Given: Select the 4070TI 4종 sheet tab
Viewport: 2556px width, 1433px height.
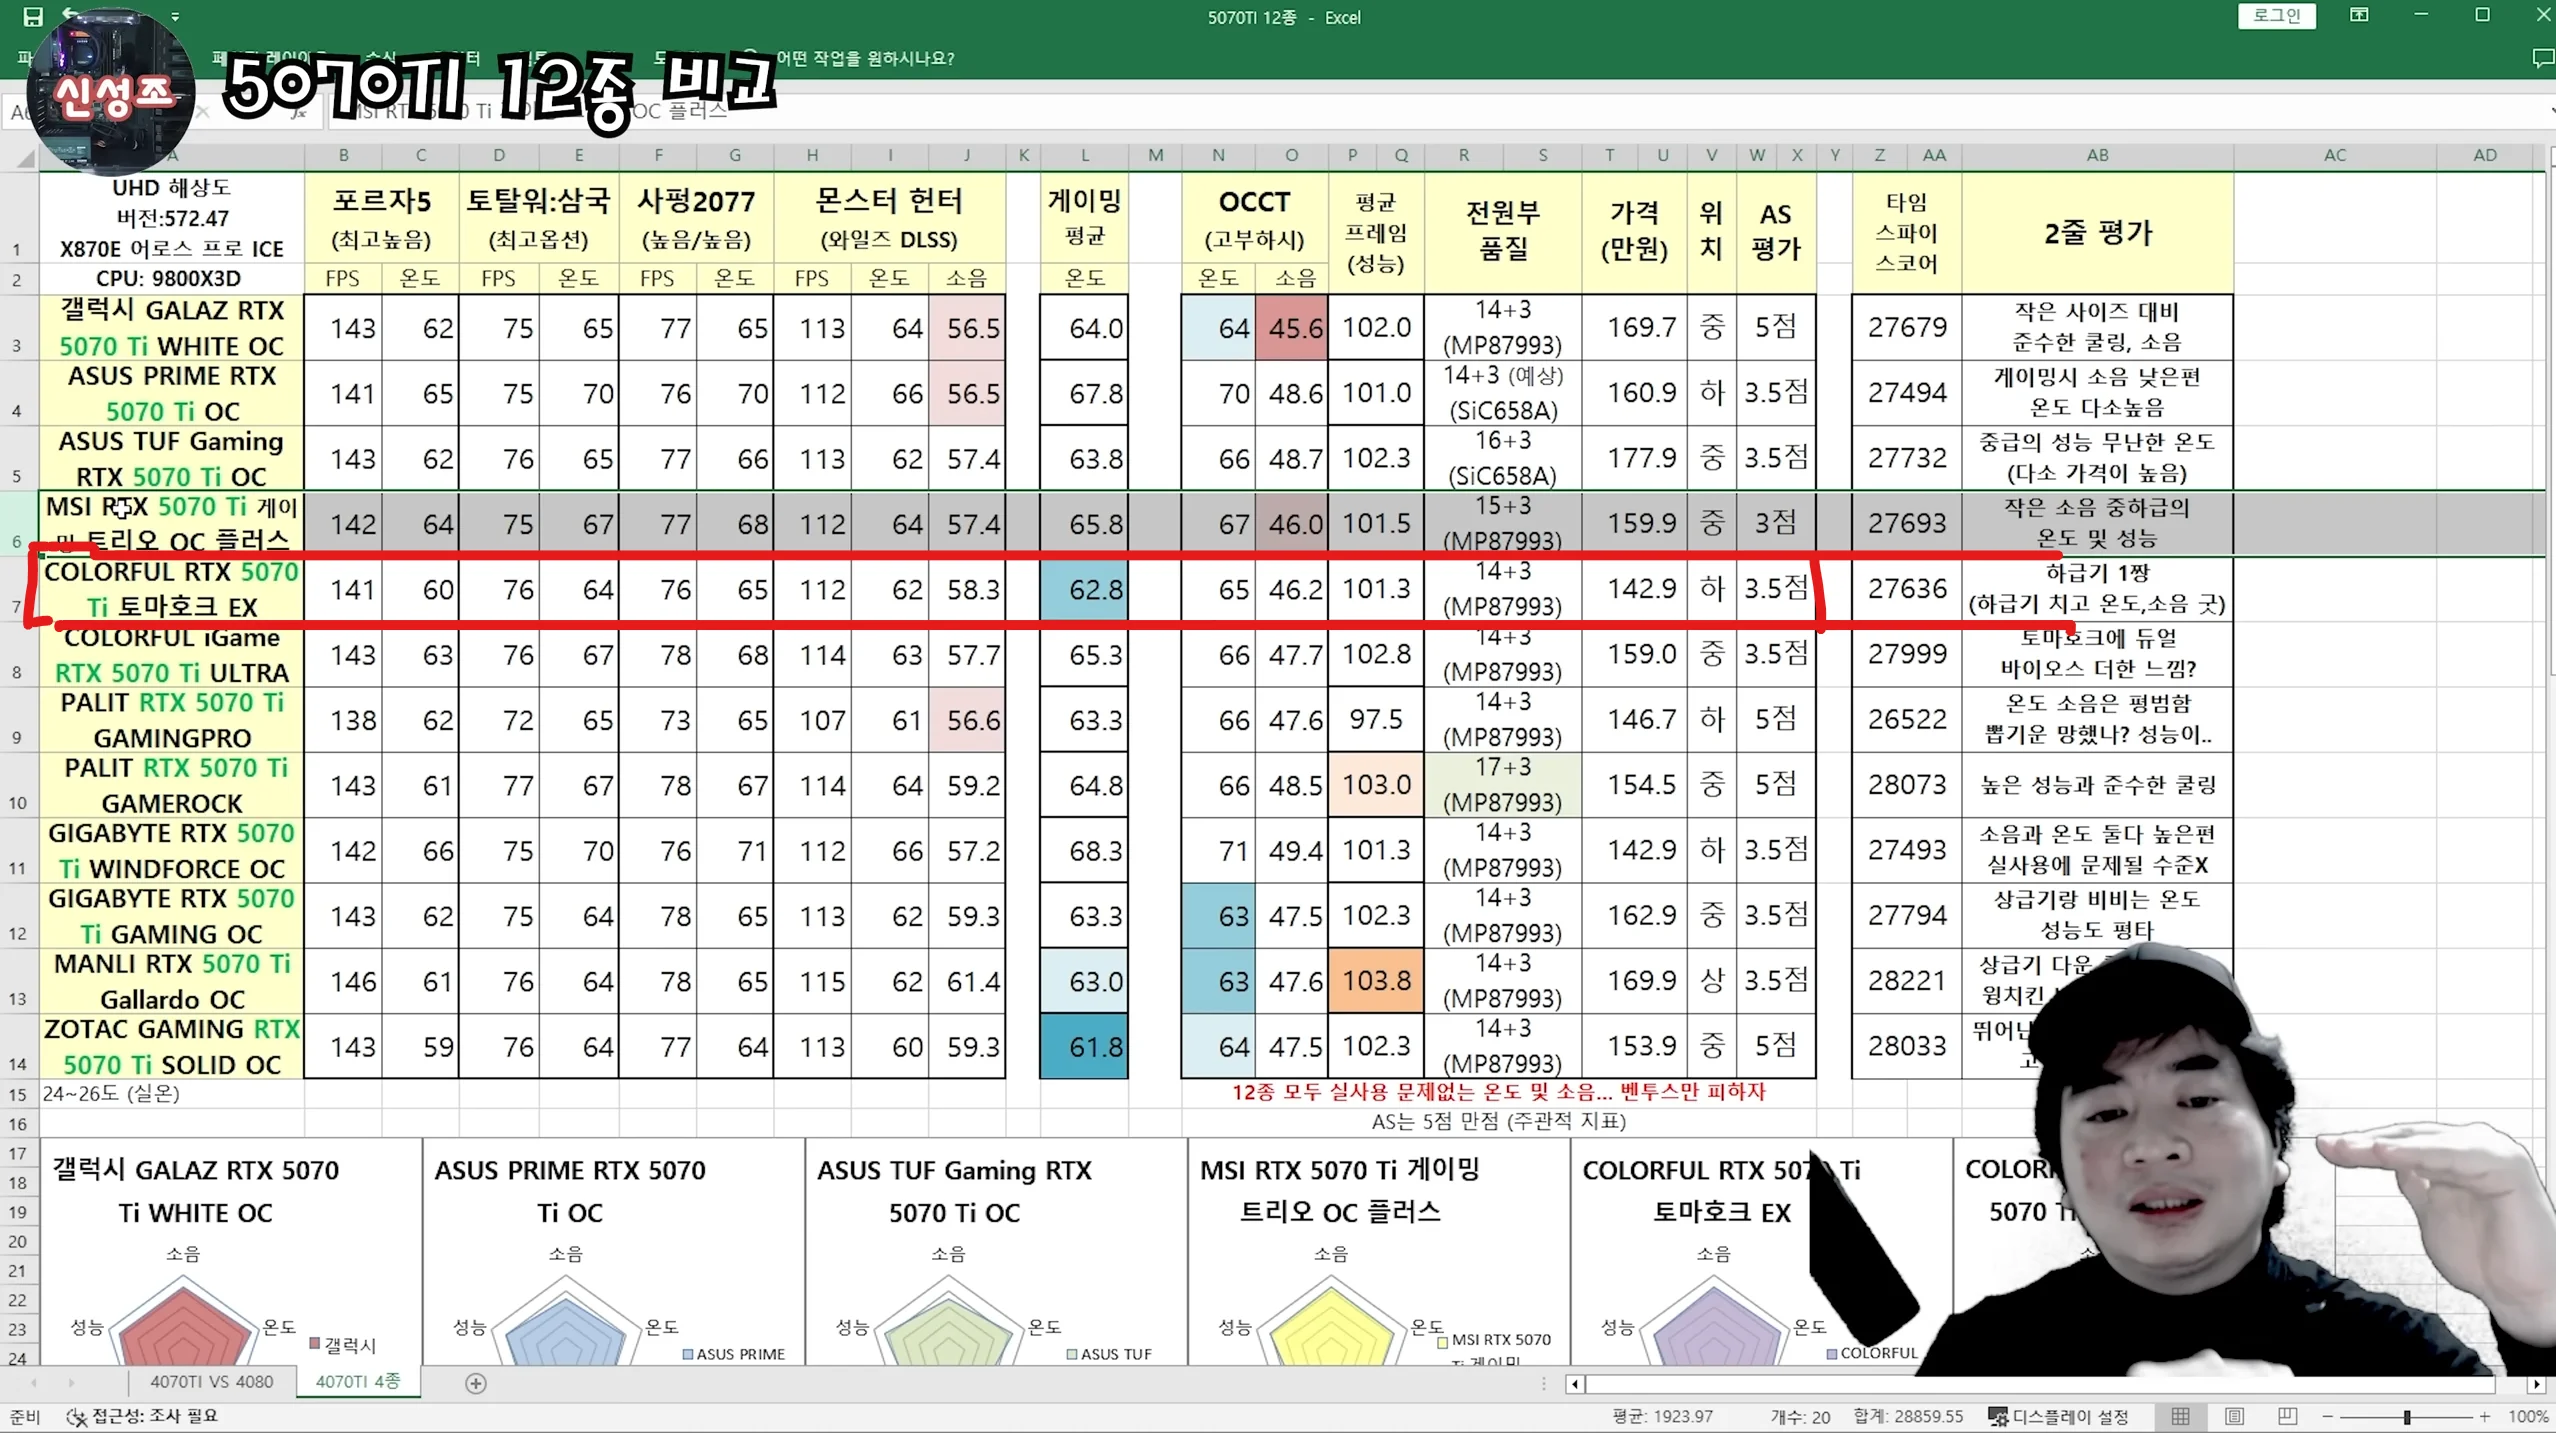Looking at the screenshot, I should pos(357,1381).
